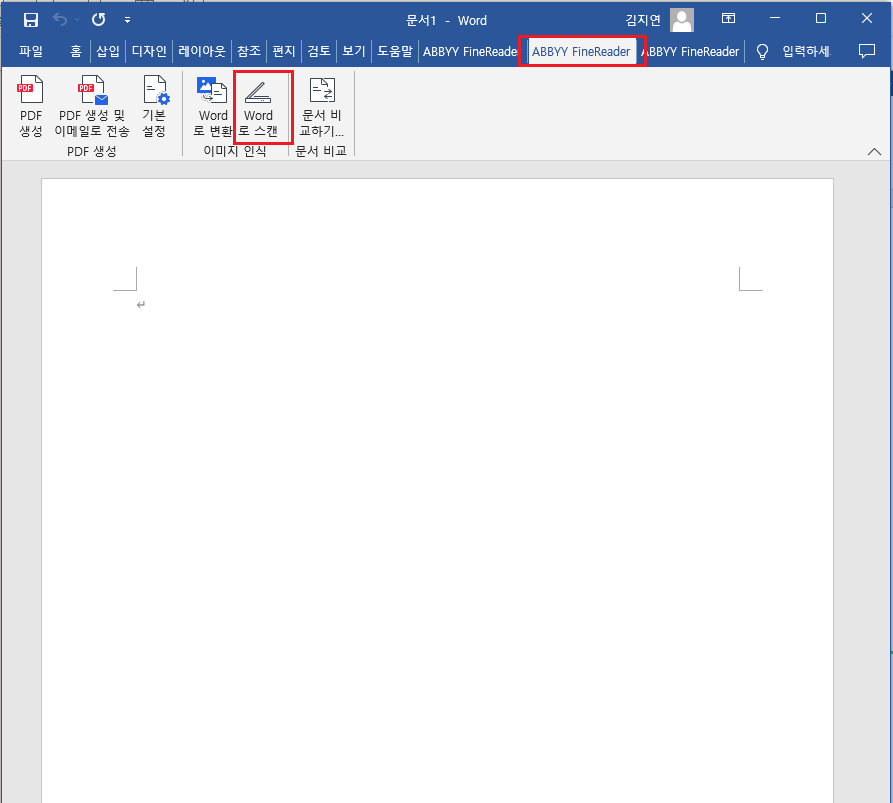Switch to the 레이아웃 tab

coord(202,51)
